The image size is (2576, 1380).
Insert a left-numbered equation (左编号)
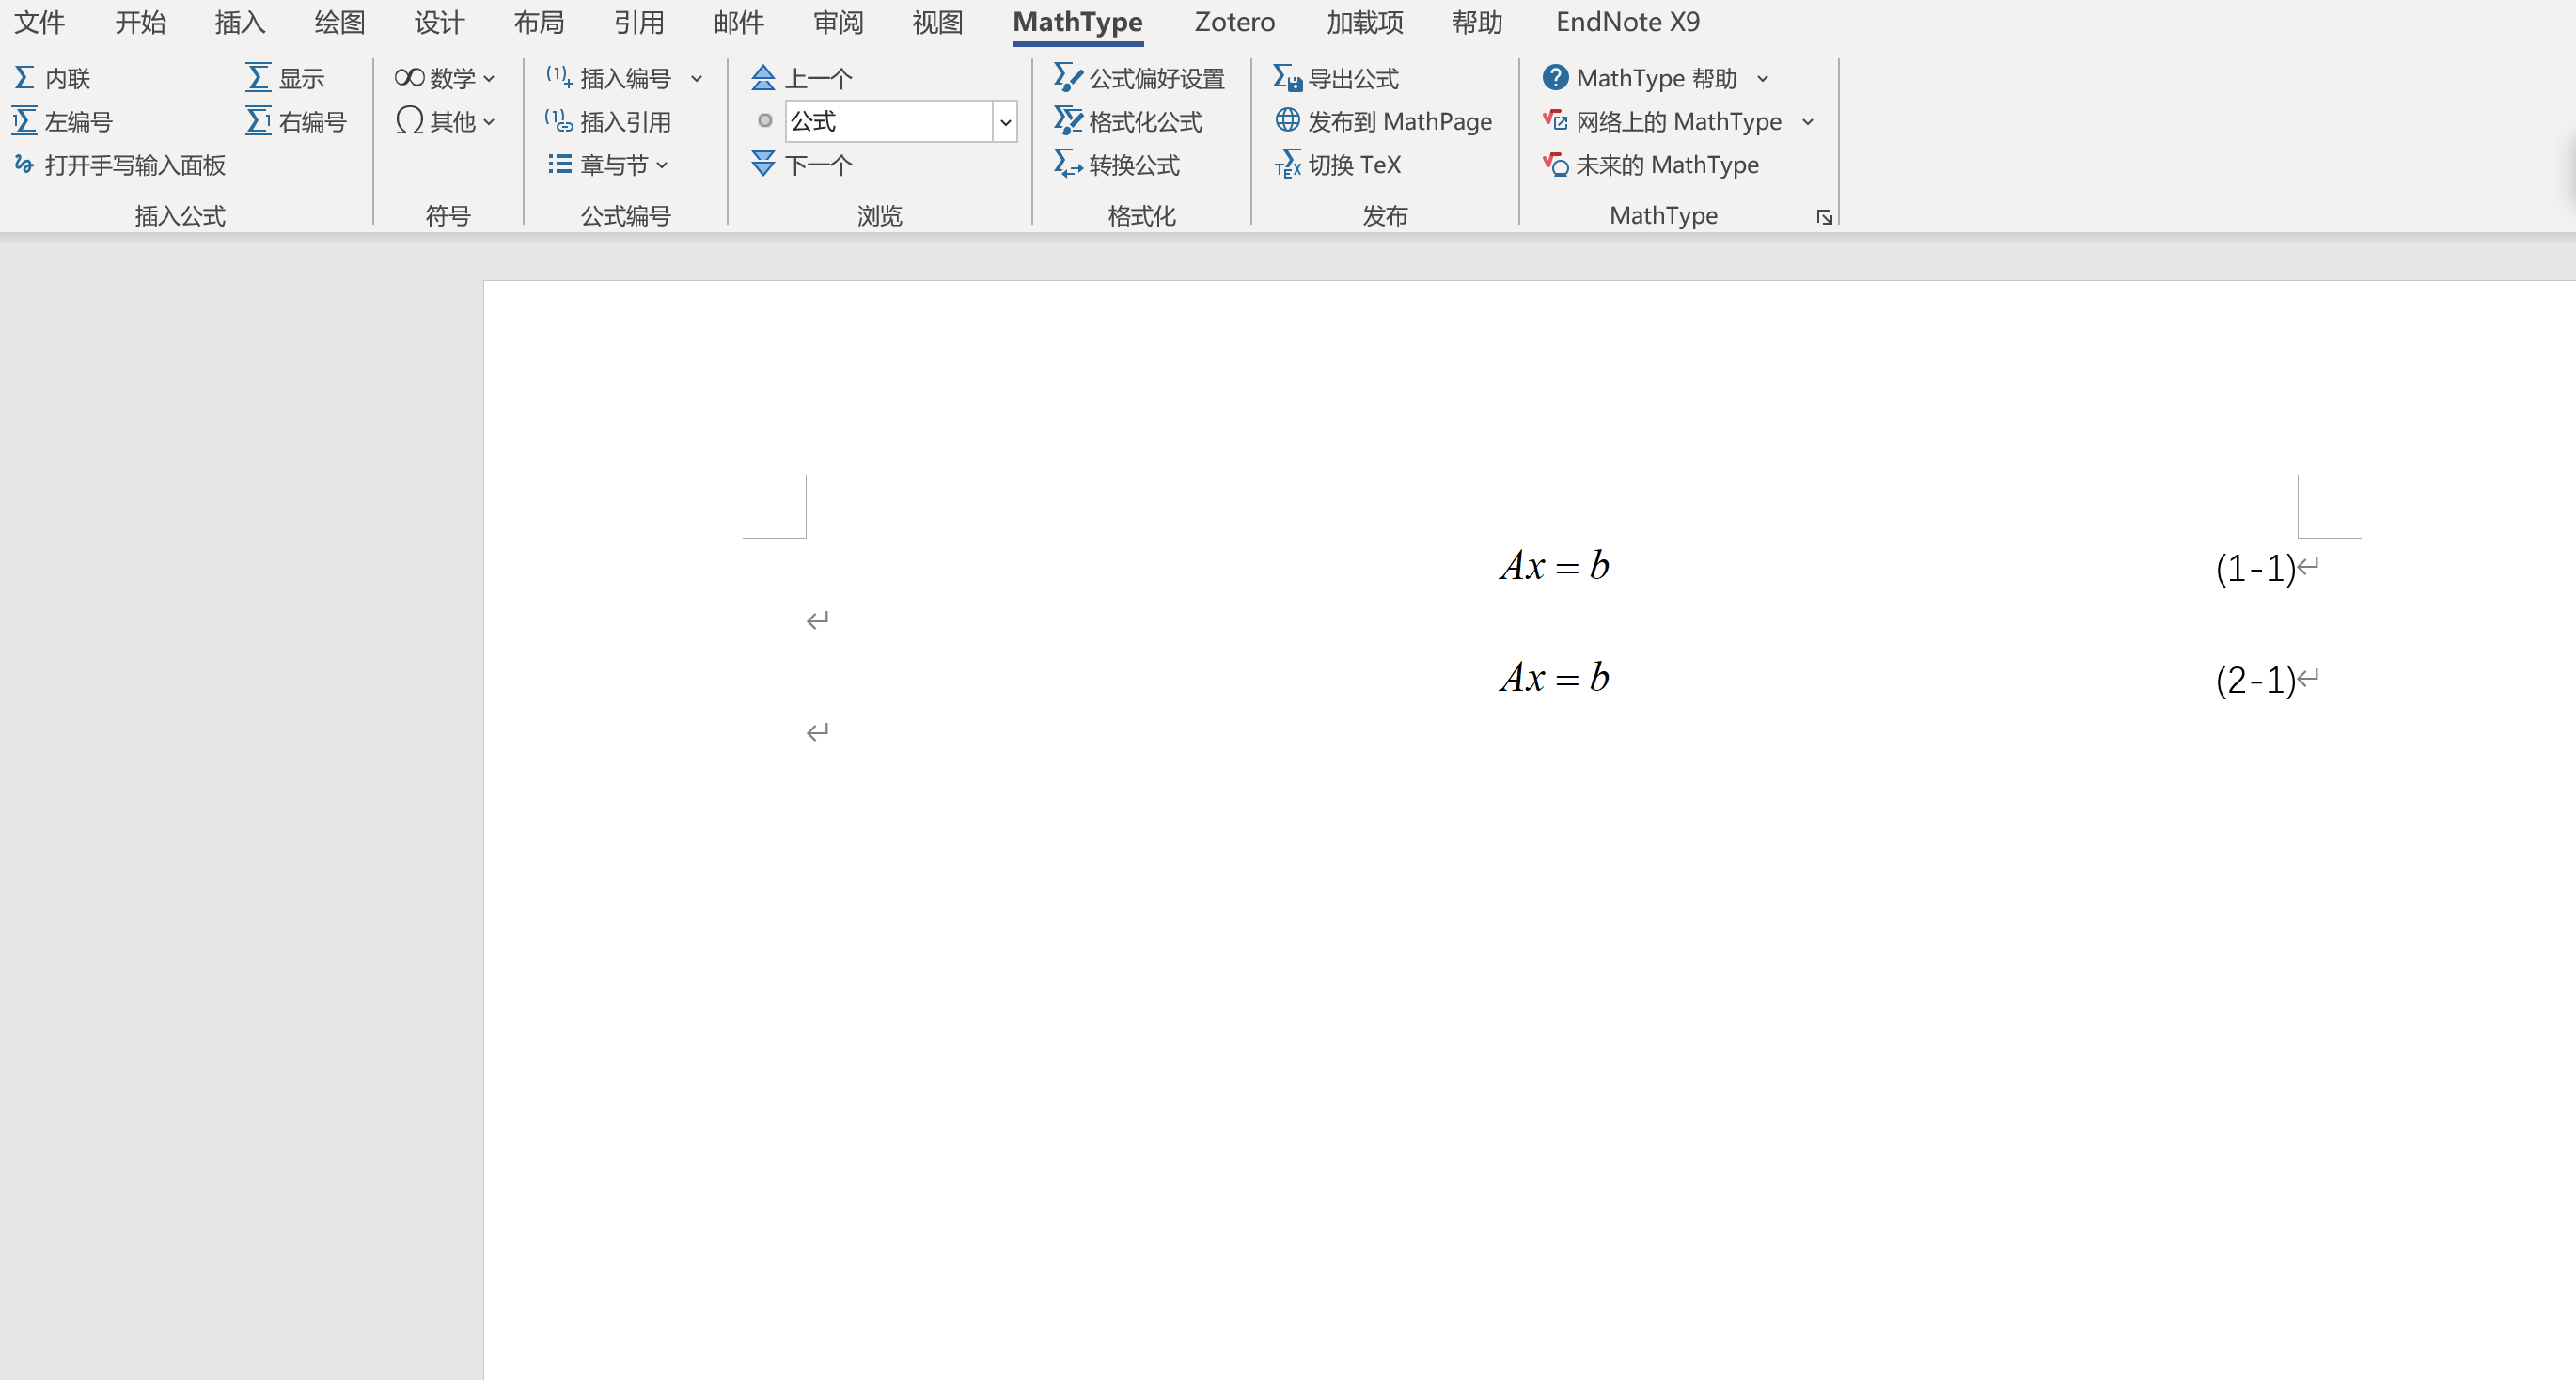pos(63,121)
